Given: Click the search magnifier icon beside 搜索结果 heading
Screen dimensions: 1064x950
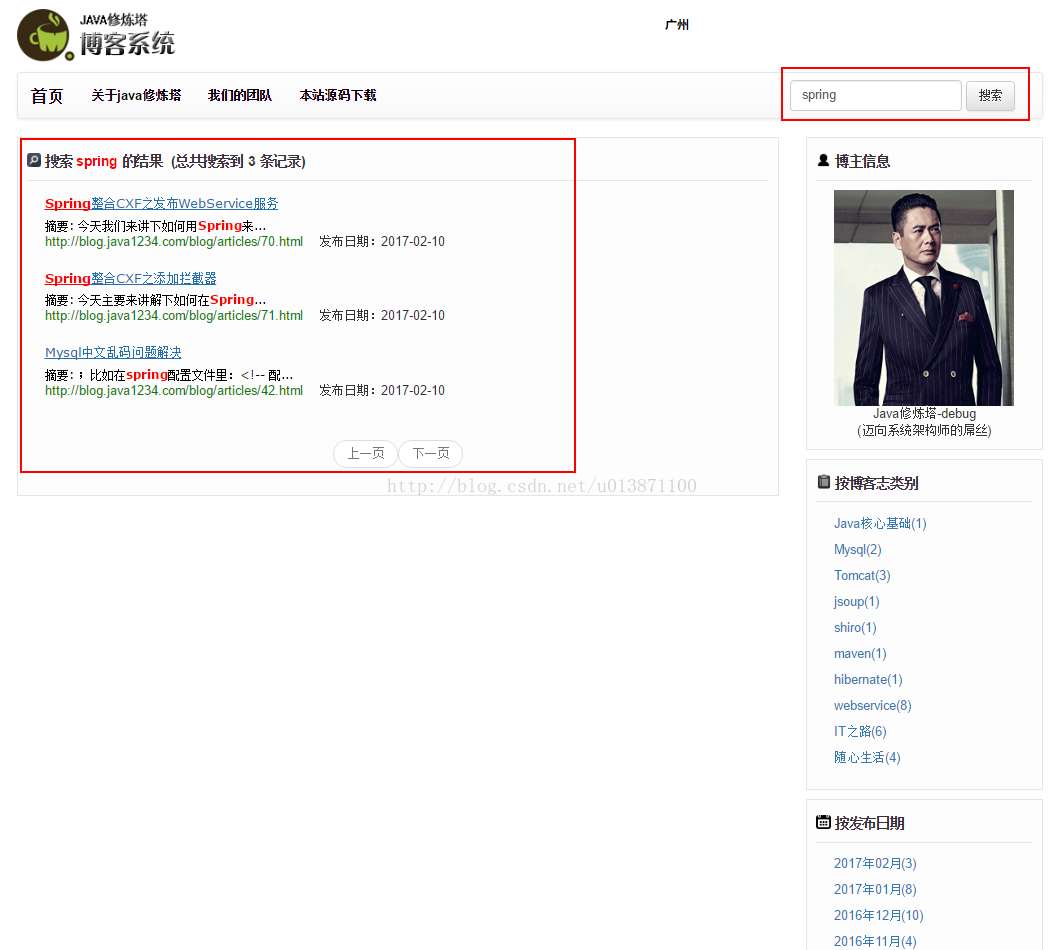Looking at the screenshot, I should pyautogui.click(x=34, y=160).
